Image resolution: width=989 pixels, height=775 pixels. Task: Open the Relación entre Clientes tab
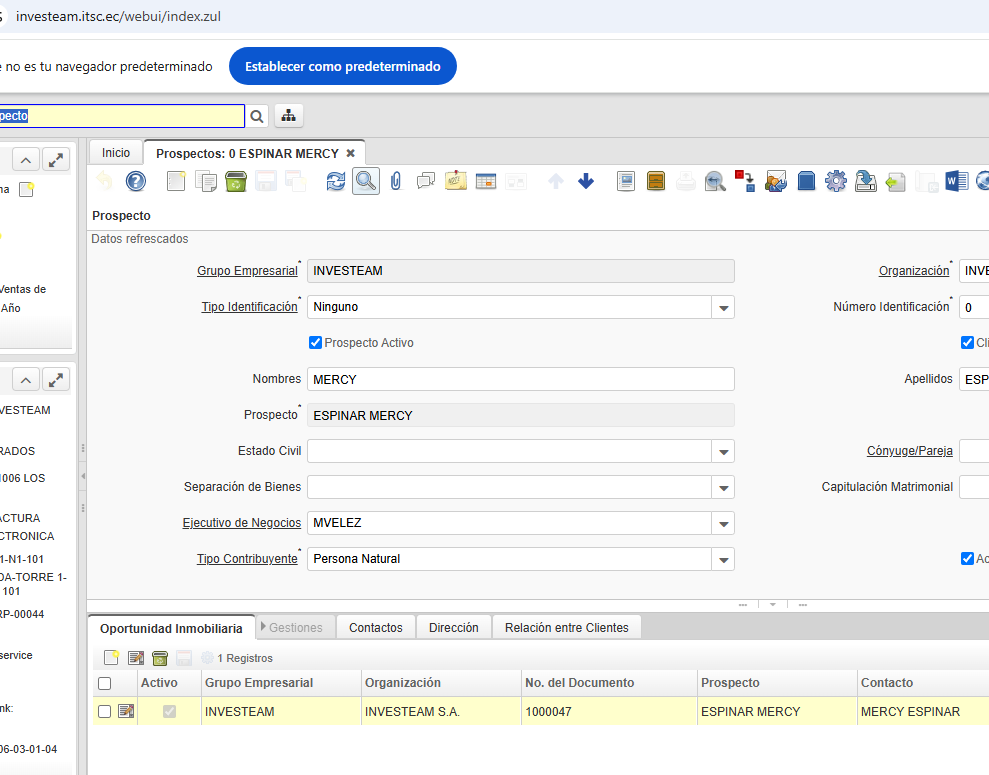(x=566, y=628)
